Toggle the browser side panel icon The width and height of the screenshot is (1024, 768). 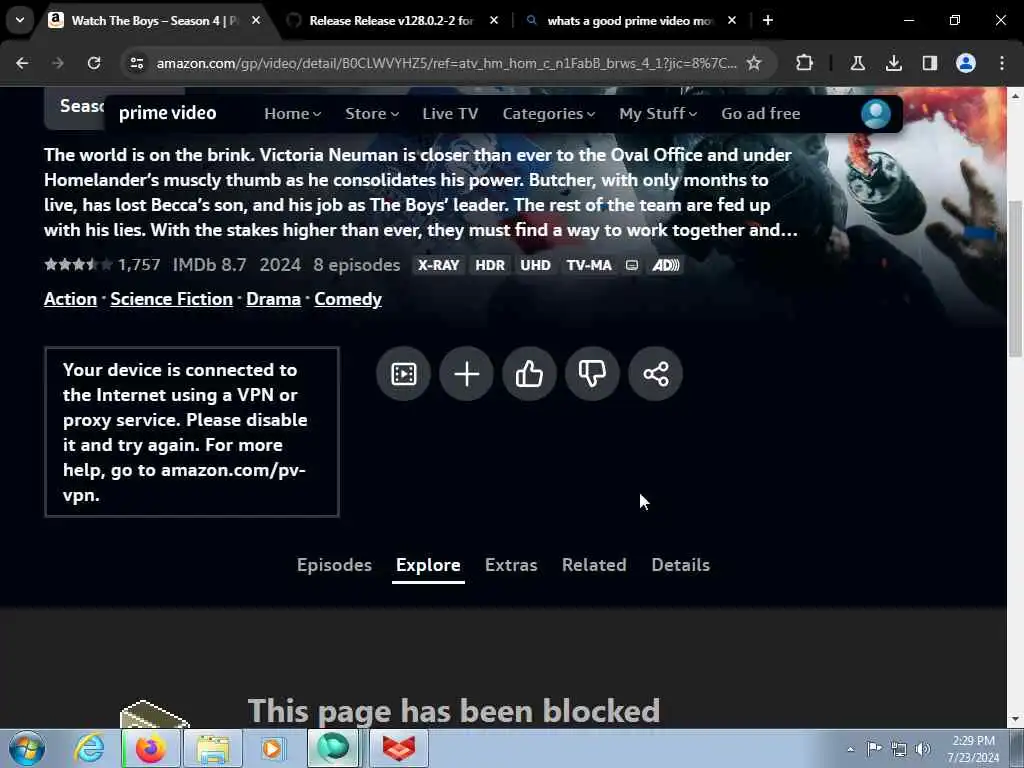click(x=929, y=63)
